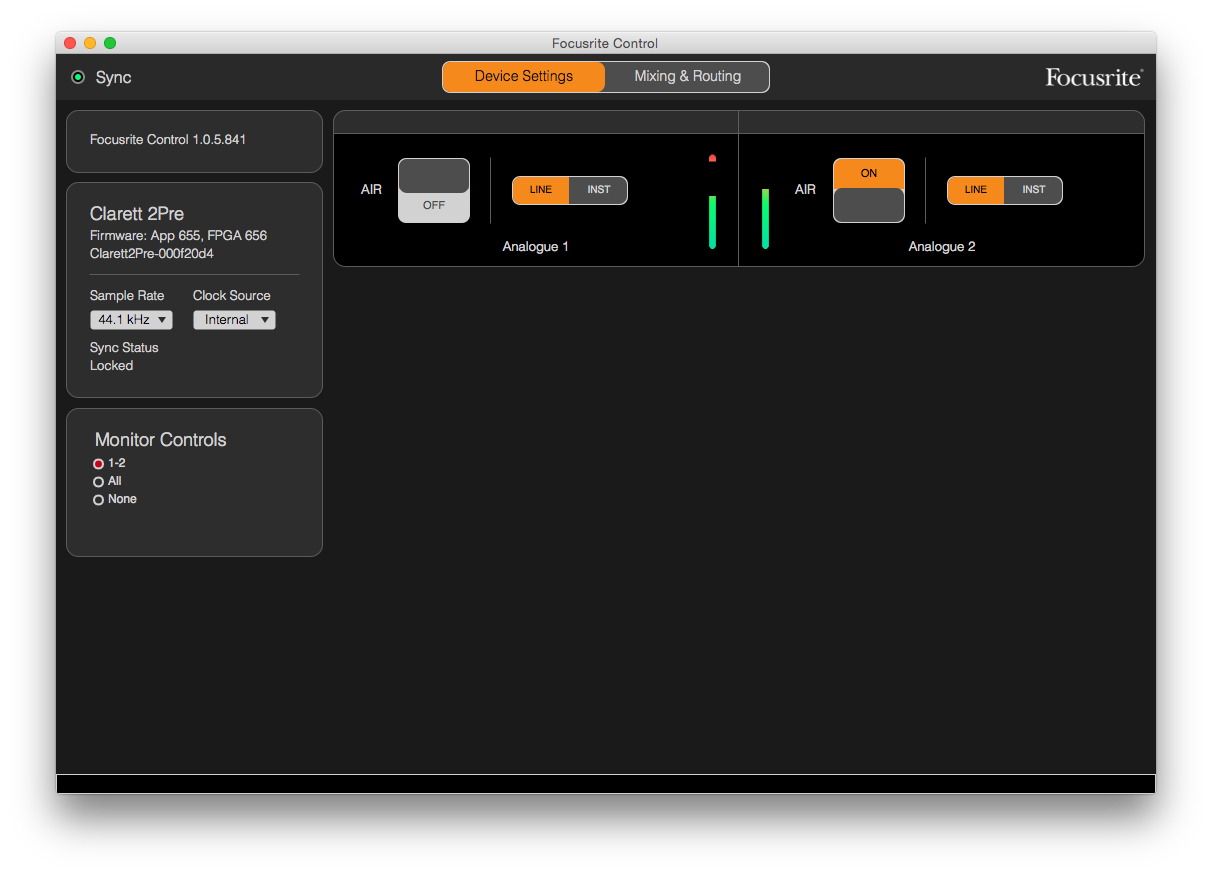Click the Analogue 2 channel label
This screenshot has height=874, width=1212.
click(942, 247)
